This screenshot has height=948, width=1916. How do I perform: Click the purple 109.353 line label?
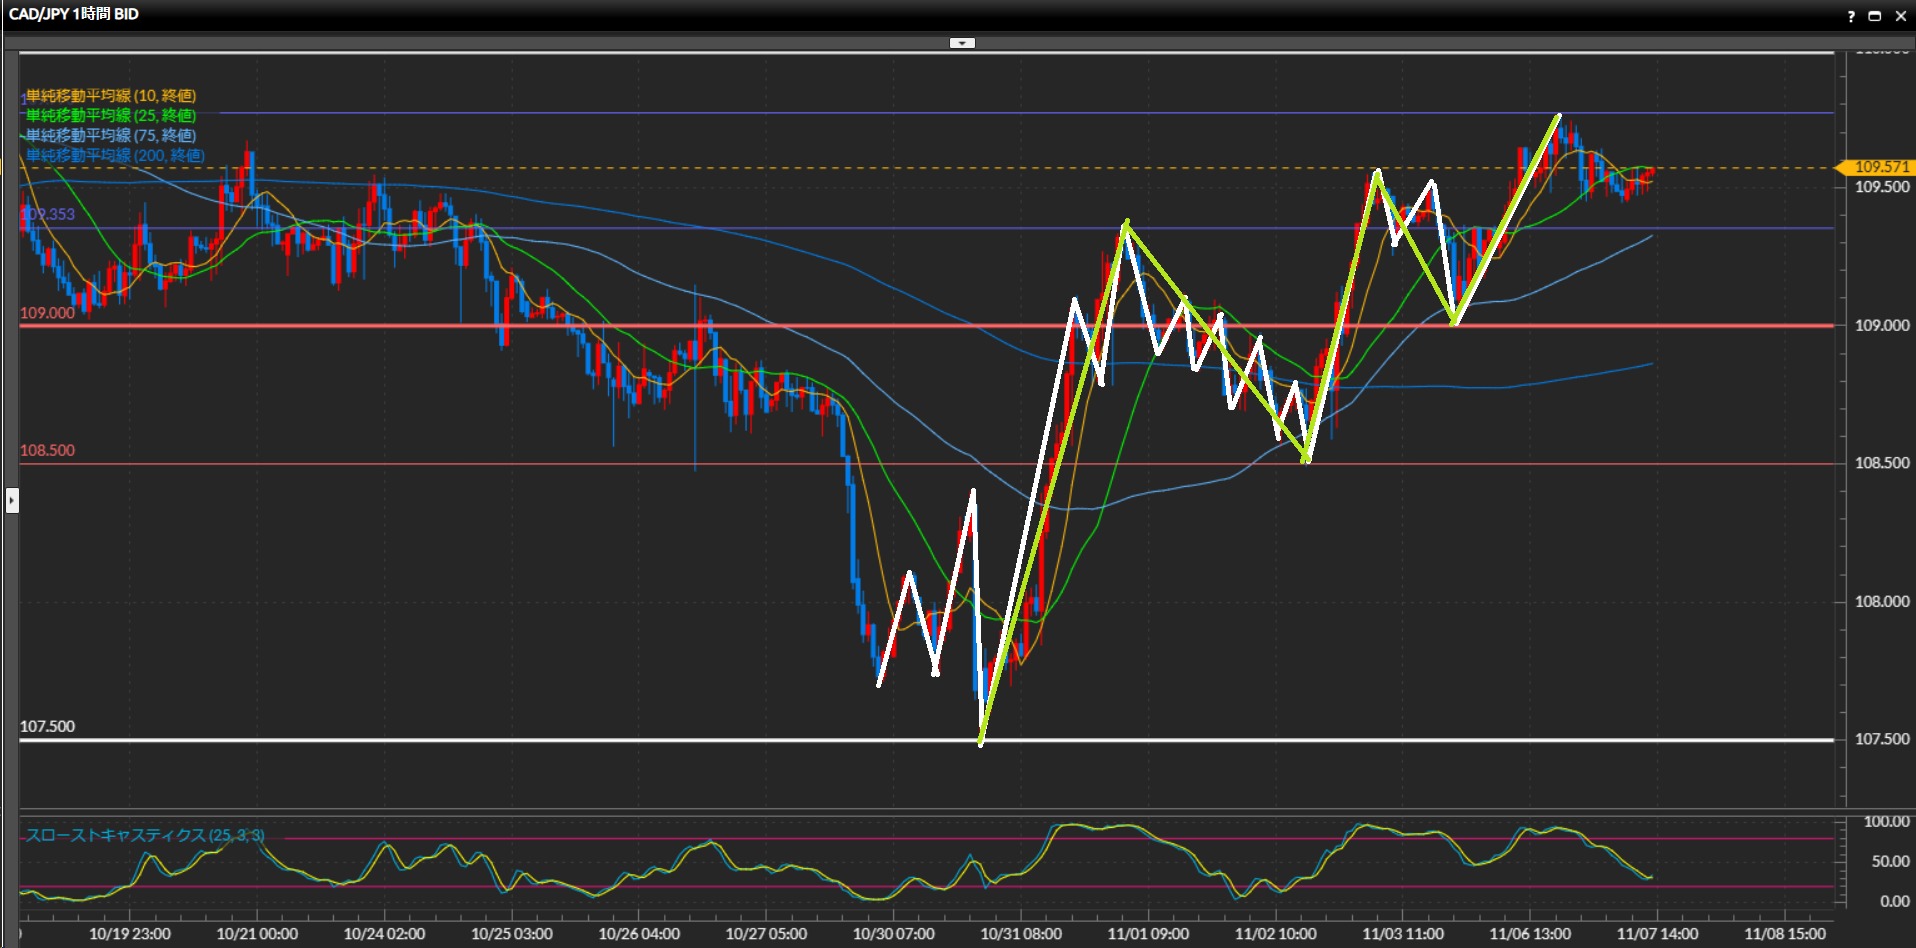click(48, 214)
